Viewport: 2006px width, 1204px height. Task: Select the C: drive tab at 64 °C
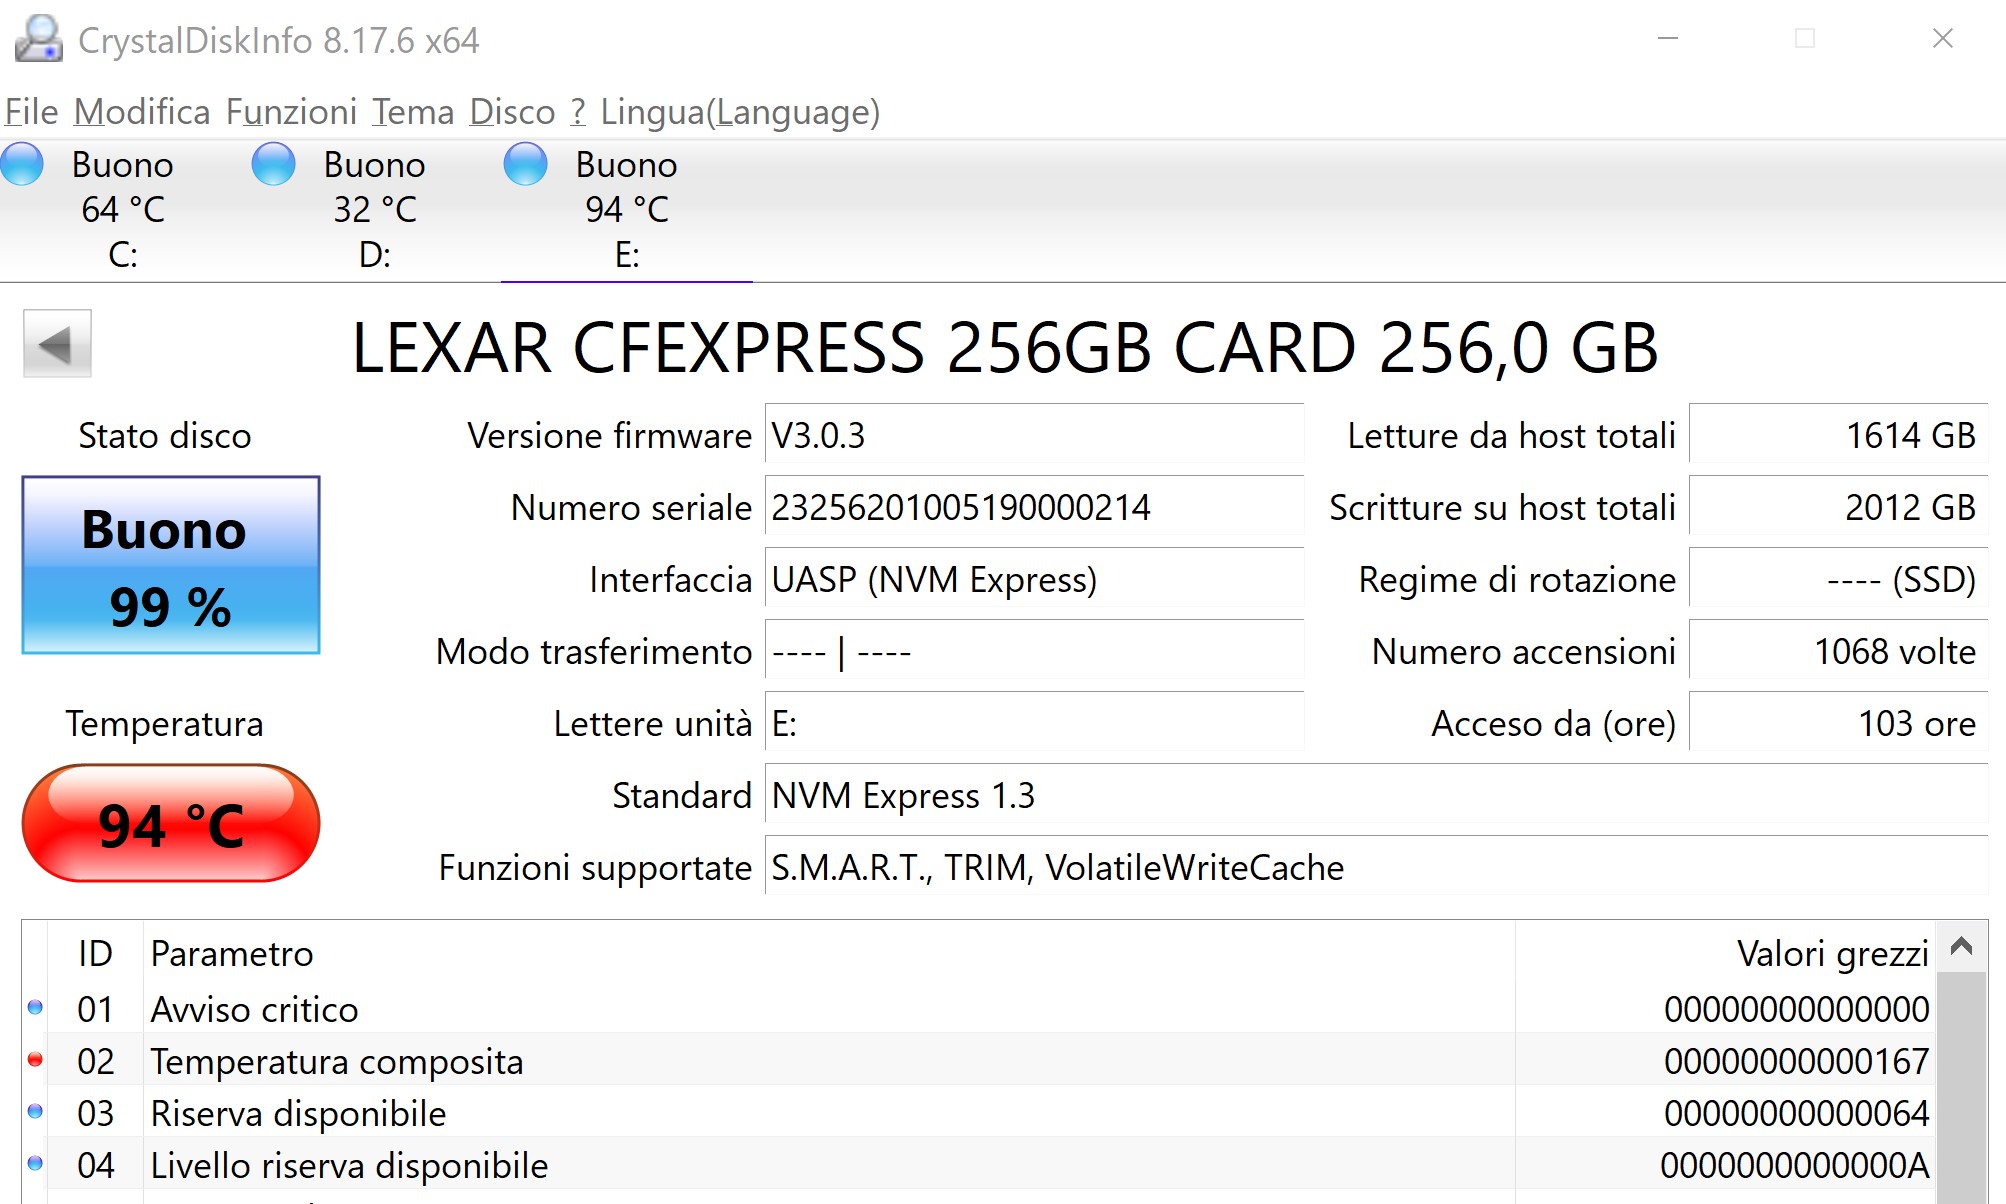tap(123, 210)
